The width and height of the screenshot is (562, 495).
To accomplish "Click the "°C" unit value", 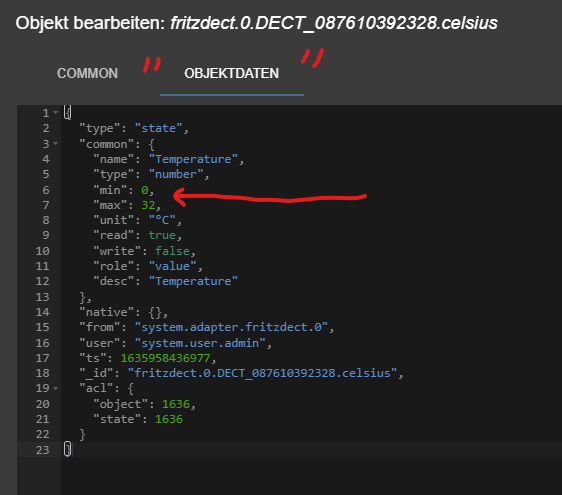I will click(x=162, y=220).
